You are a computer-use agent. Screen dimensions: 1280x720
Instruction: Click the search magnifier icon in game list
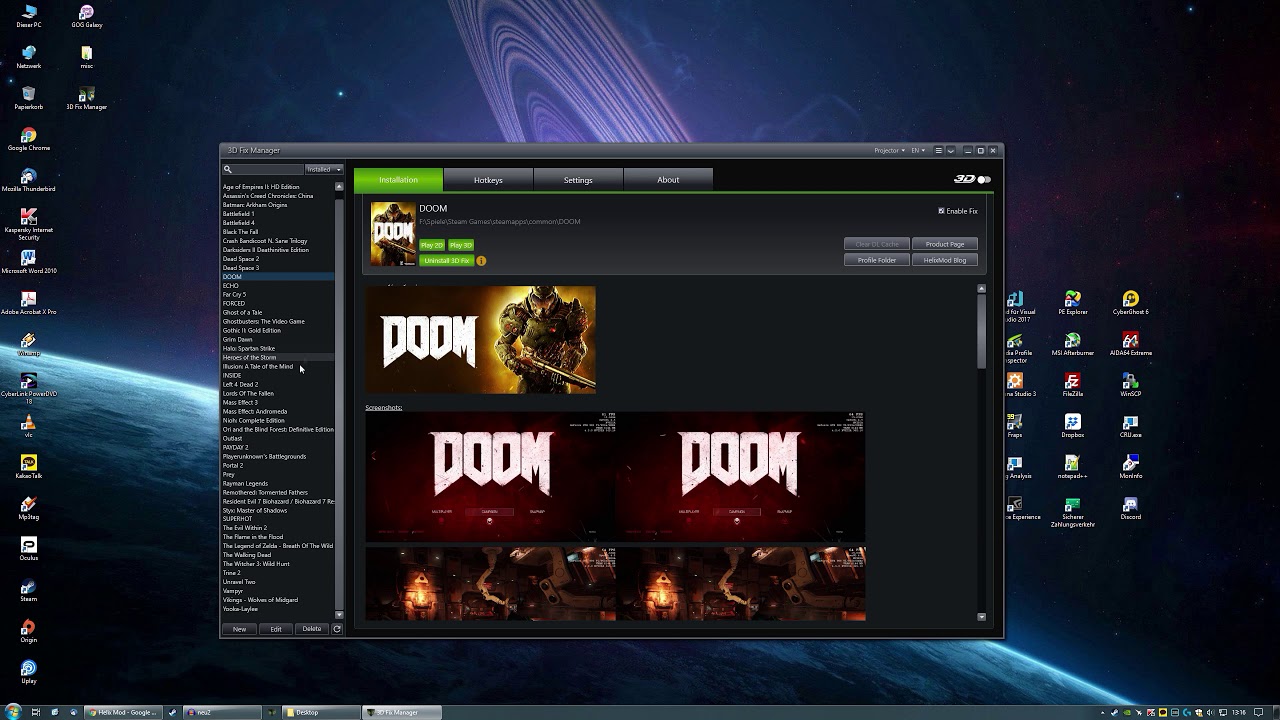[228, 169]
